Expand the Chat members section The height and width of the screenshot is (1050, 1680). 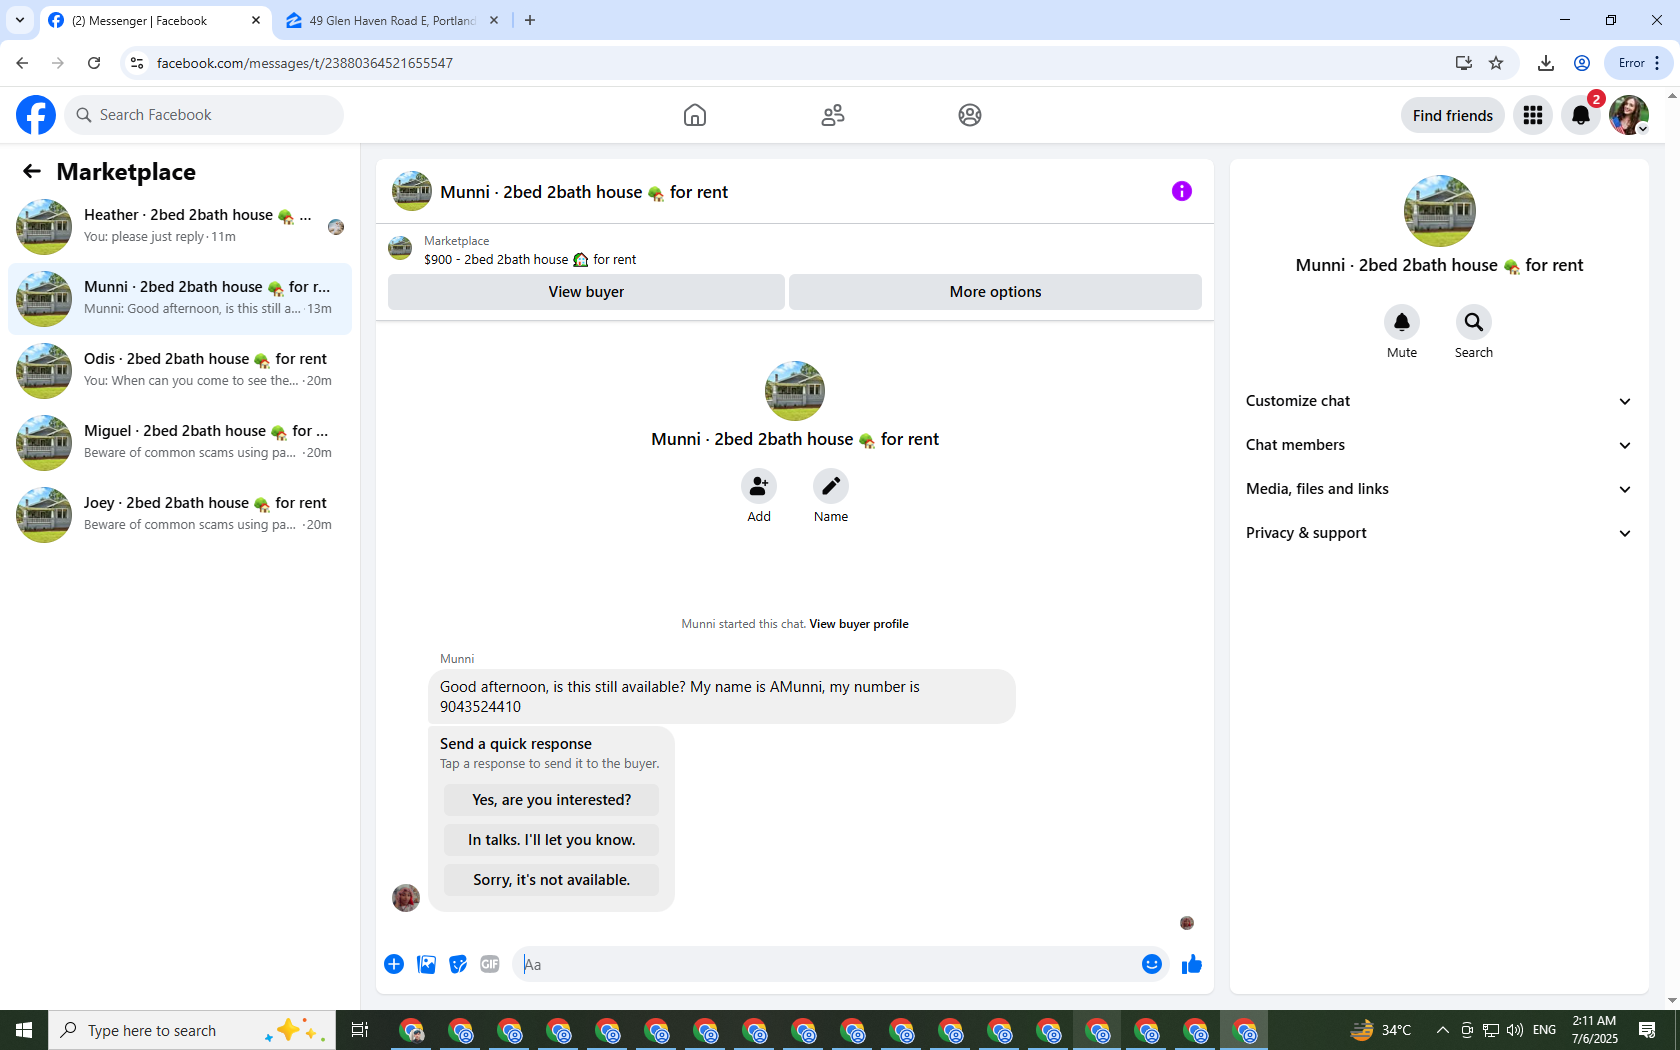pyautogui.click(x=1439, y=445)
